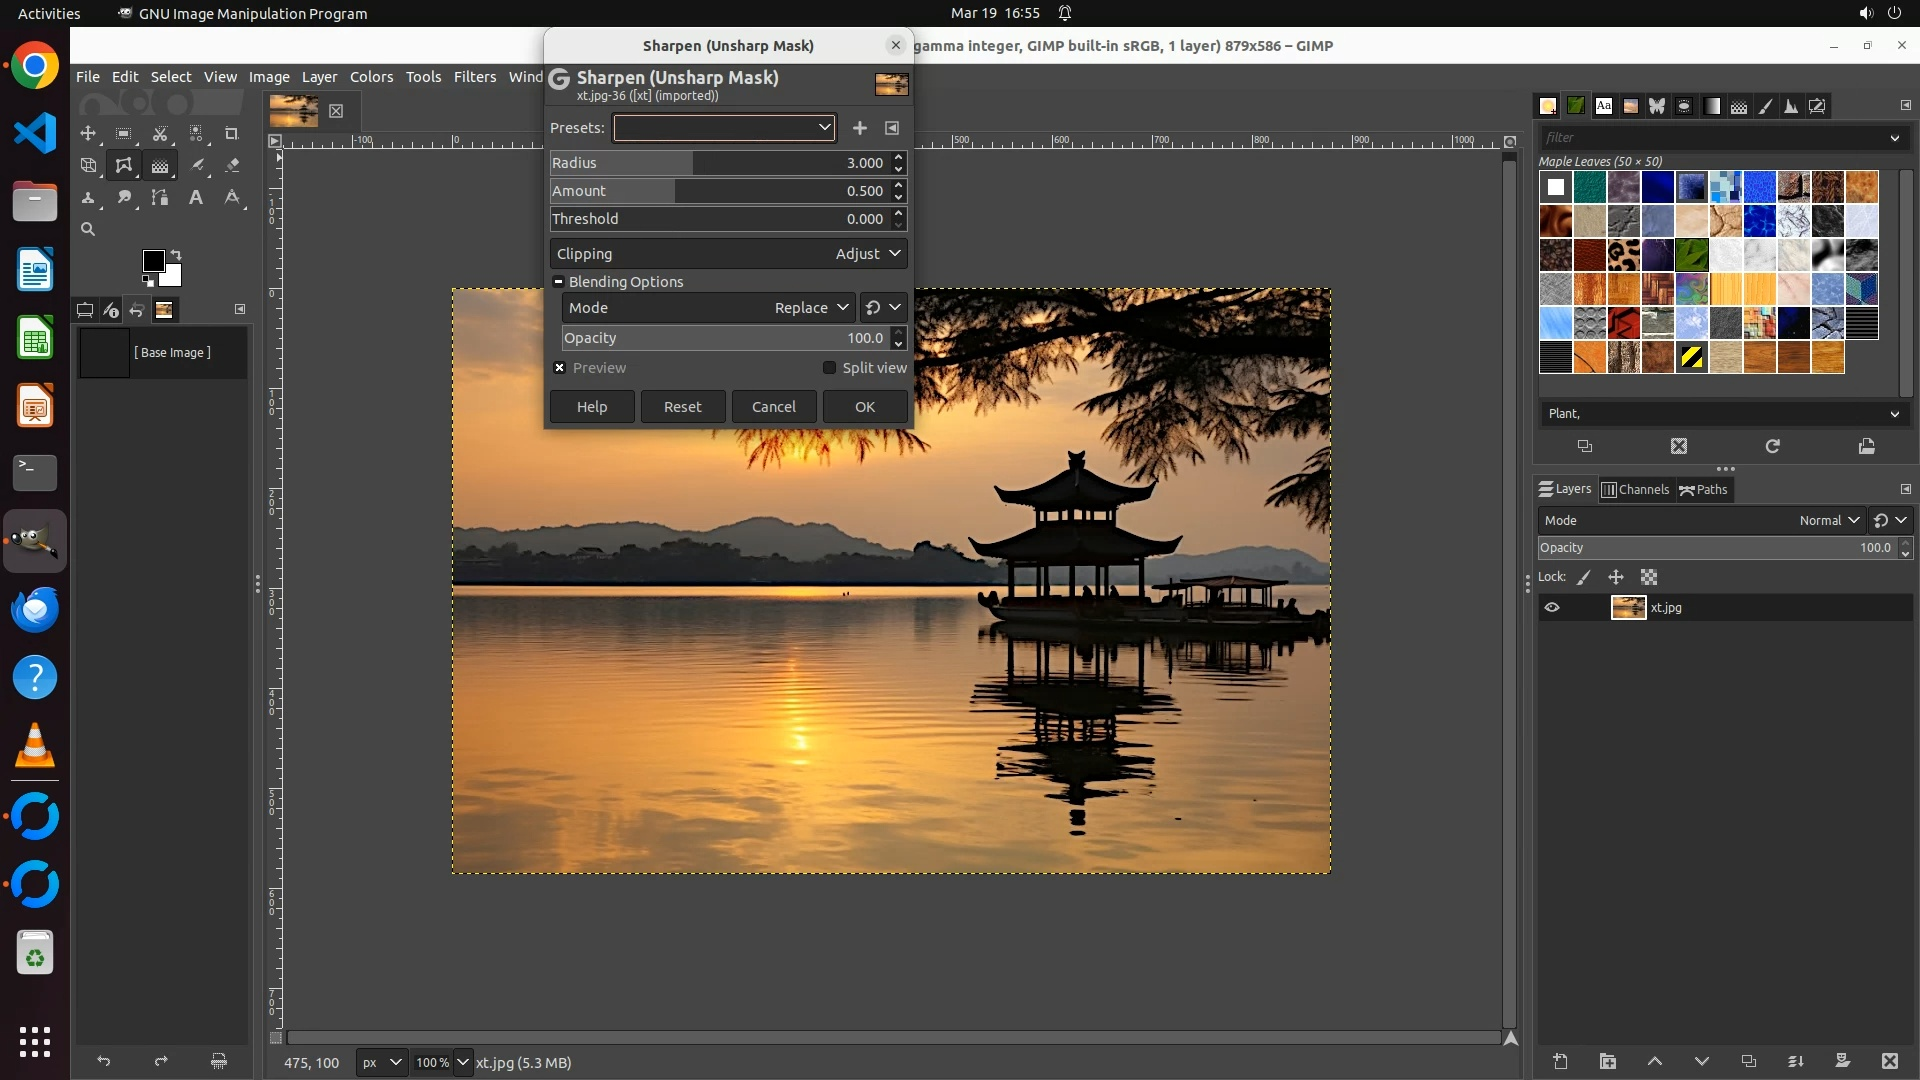Switch to the Channels tab
Screen dimensions: 1920x1080
(x=1635, y=490)
